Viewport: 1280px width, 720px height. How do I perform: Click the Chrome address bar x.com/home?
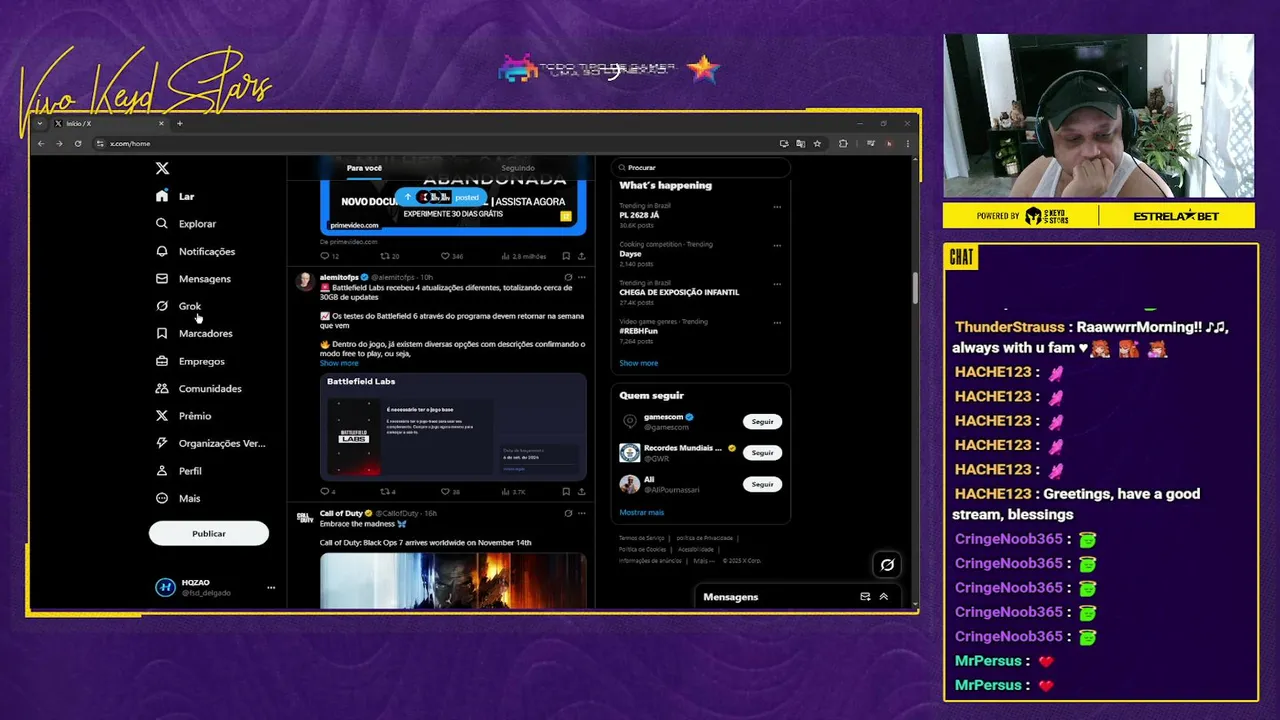430,143
